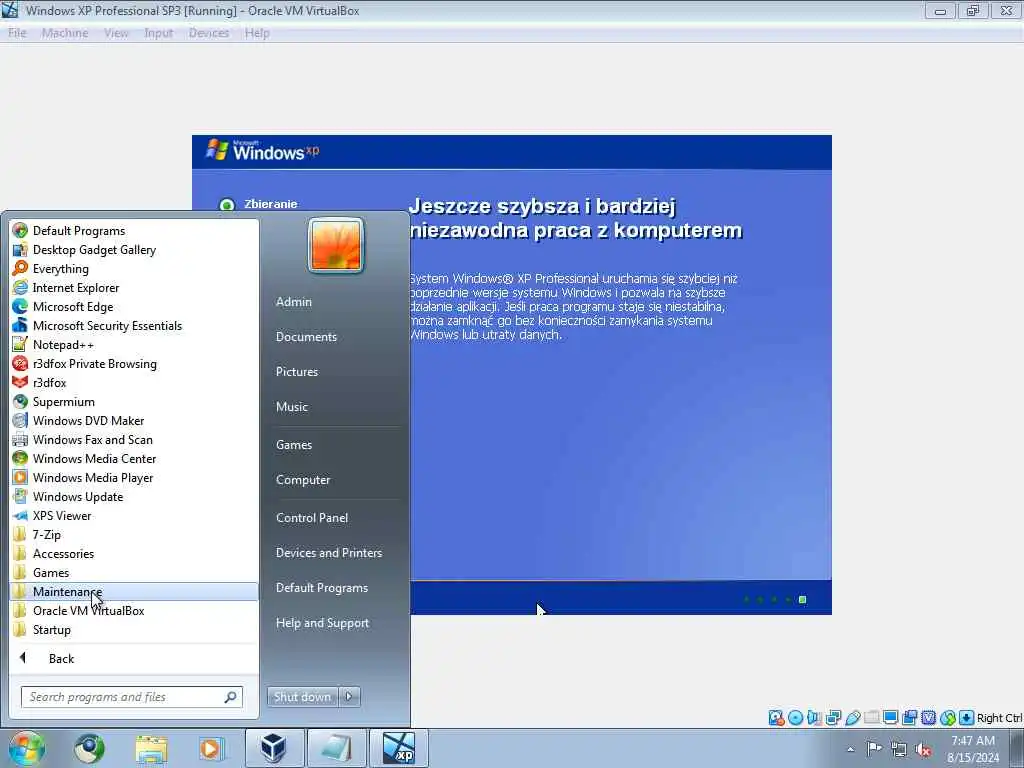
Task: Open the VirtualBox File menu
Action: [x=17, y=33]
